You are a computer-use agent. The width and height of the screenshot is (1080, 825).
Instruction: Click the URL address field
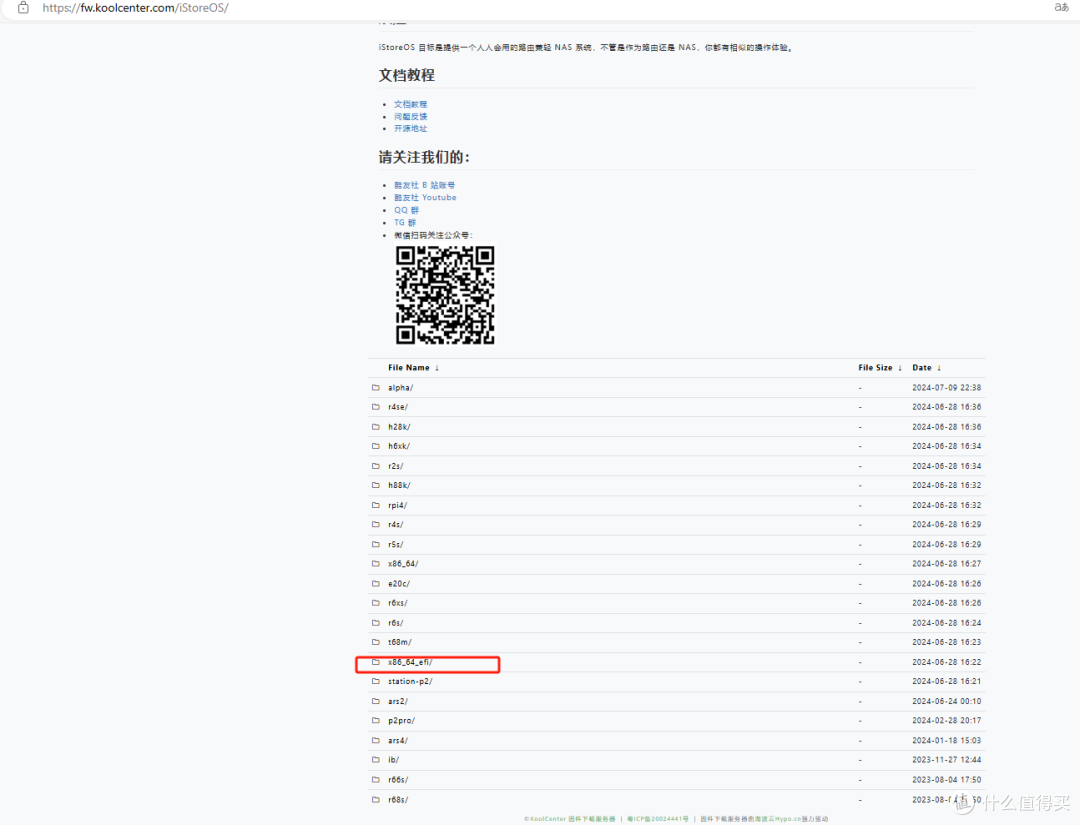[x=135, y=7]
